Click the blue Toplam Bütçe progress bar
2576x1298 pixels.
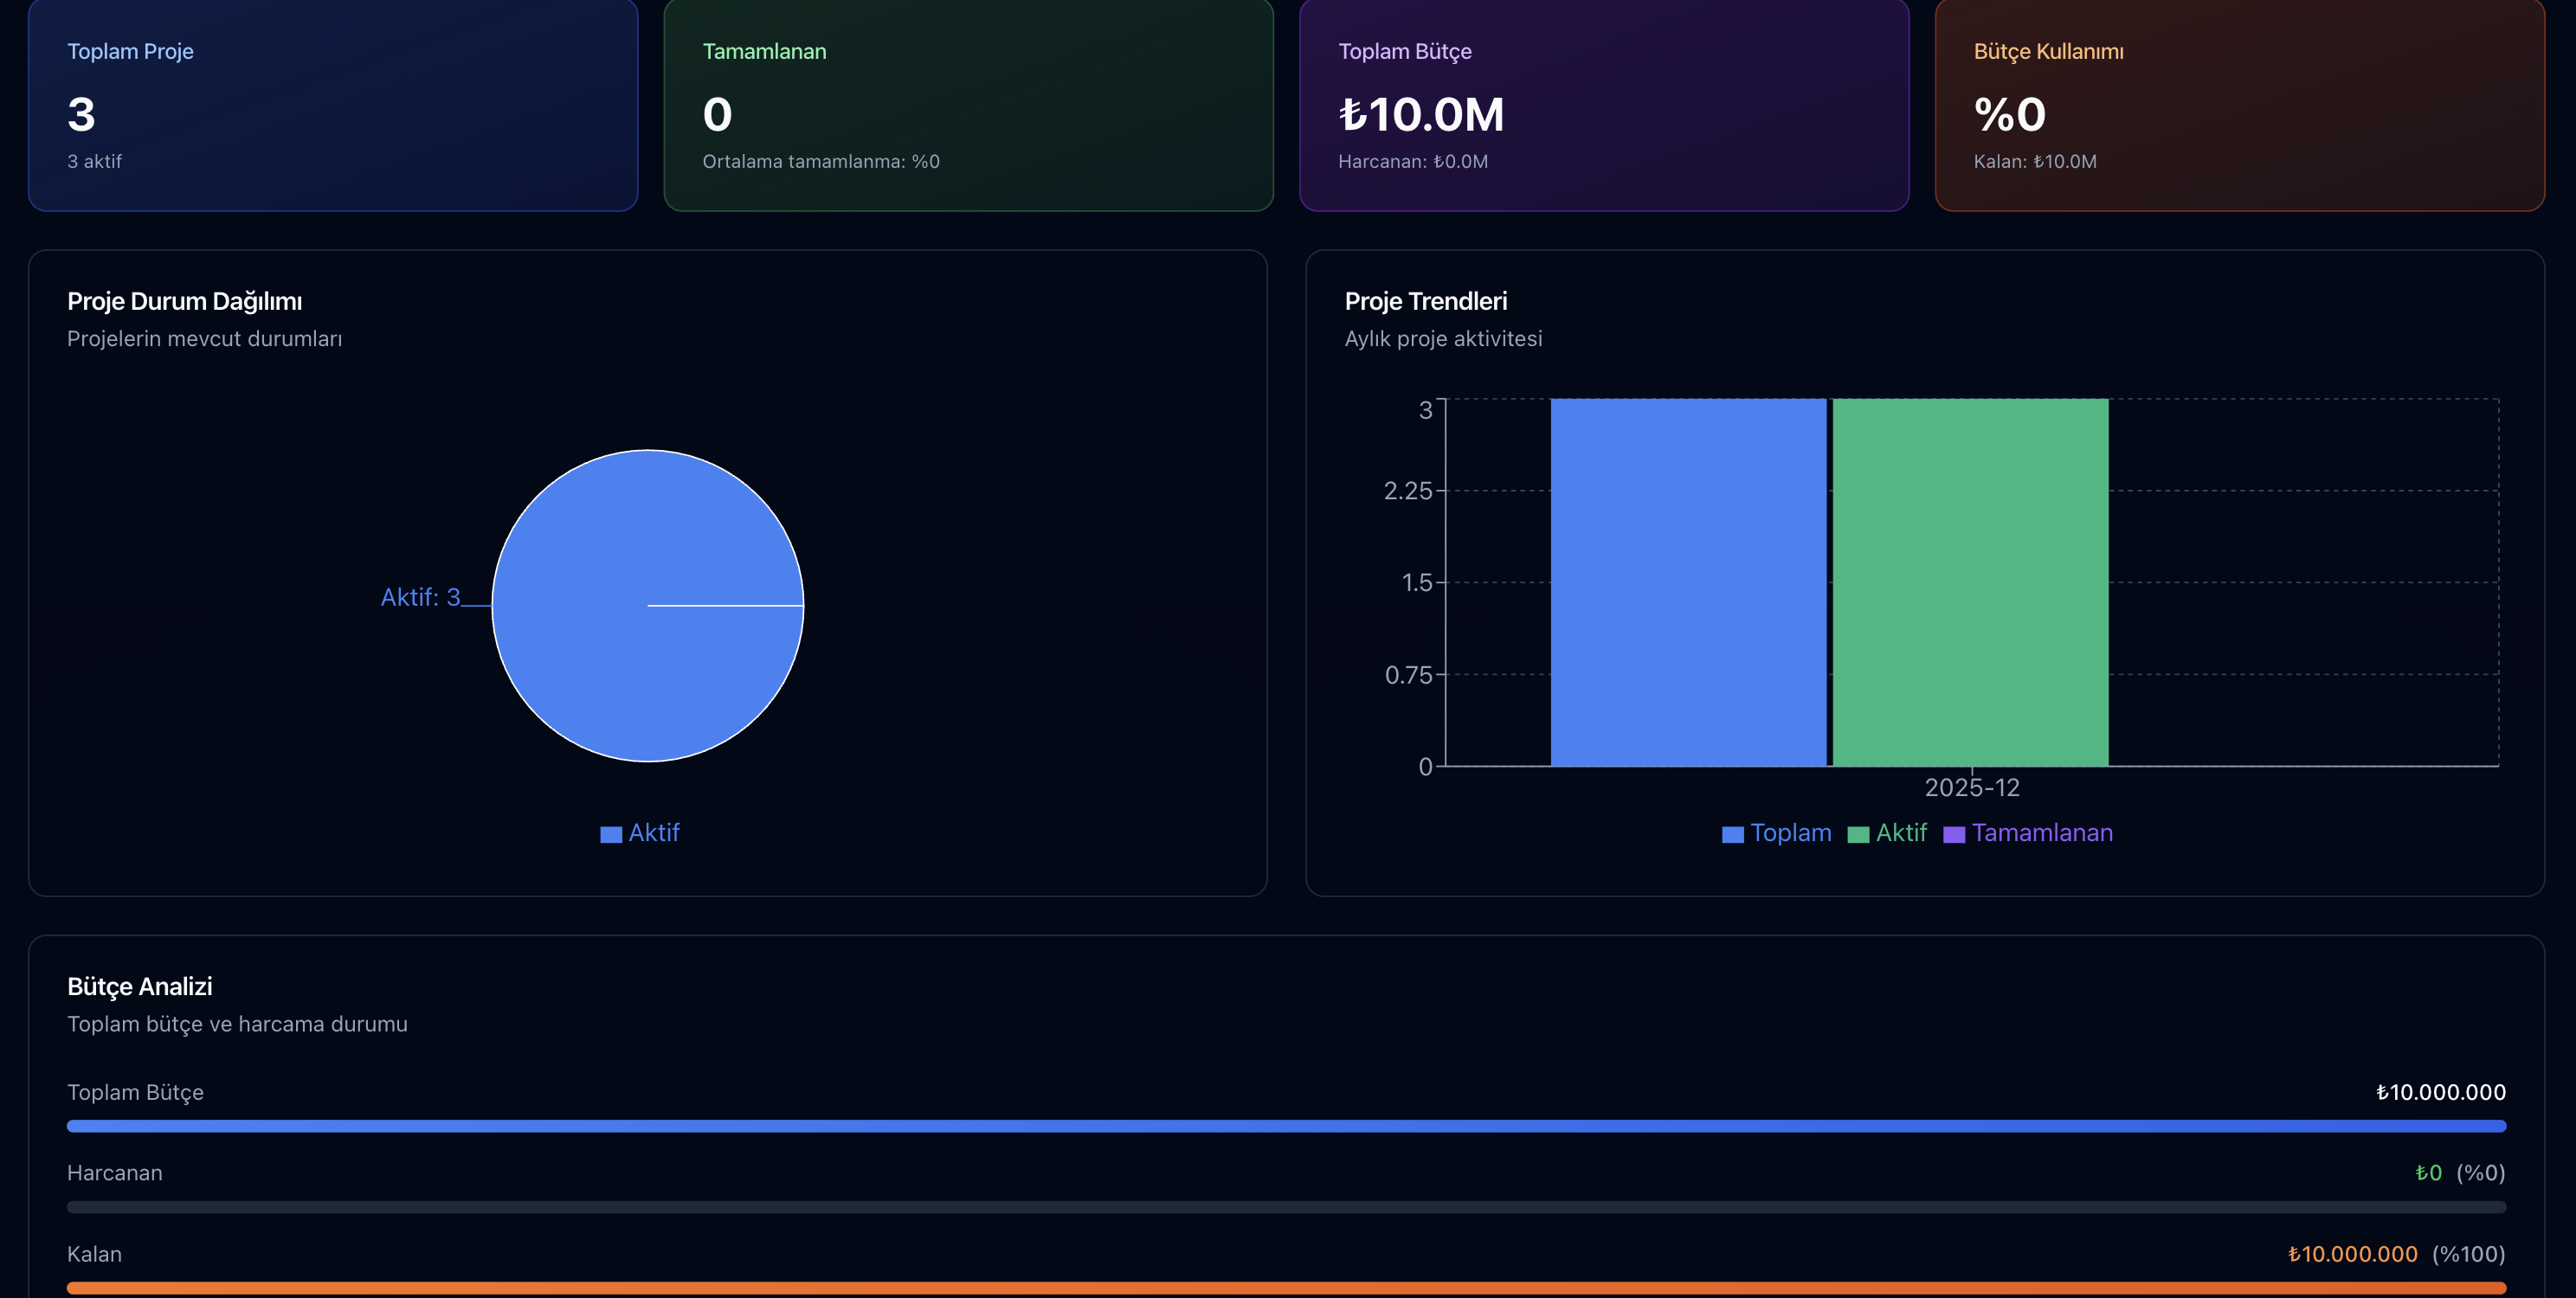pos(1286,1126)
